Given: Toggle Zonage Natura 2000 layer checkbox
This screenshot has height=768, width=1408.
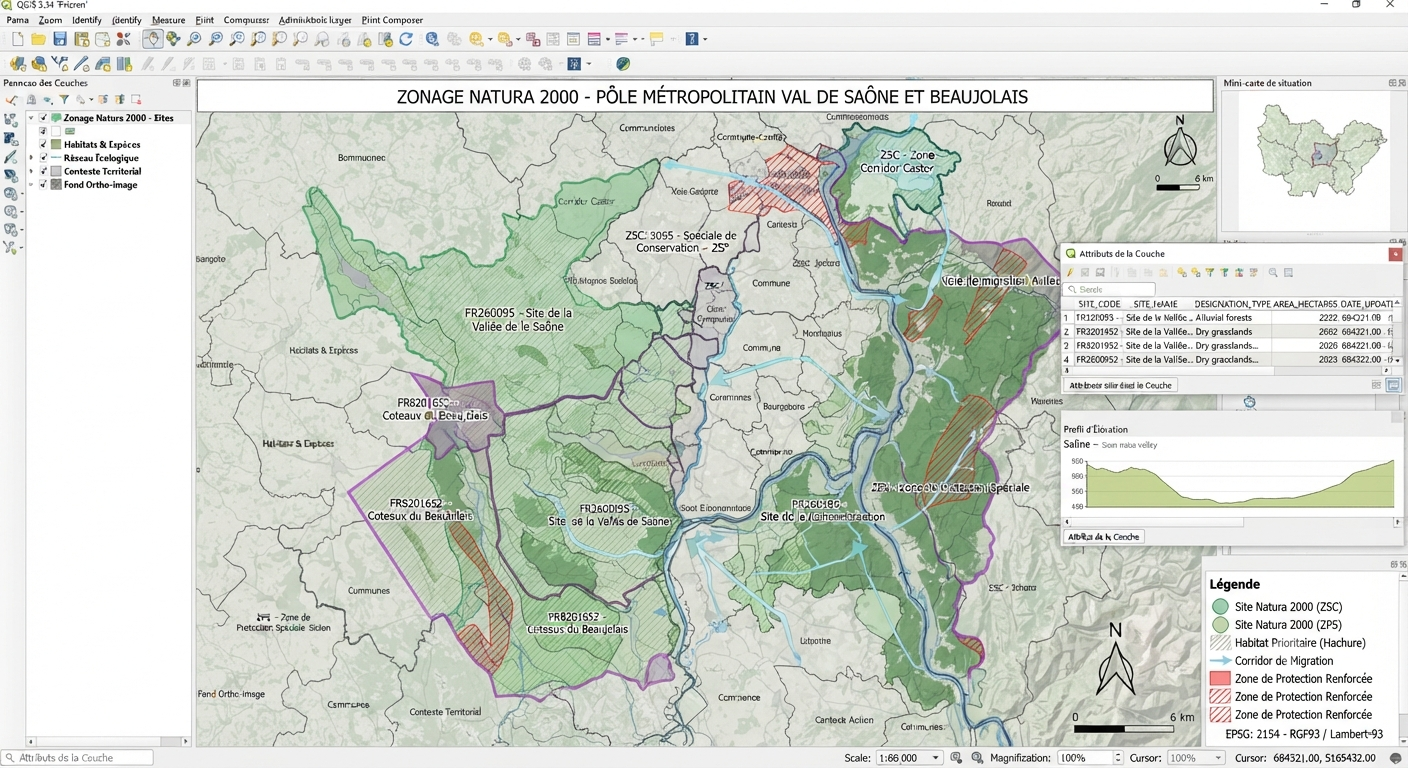Looking at the screenshot, I should (44, 118).
